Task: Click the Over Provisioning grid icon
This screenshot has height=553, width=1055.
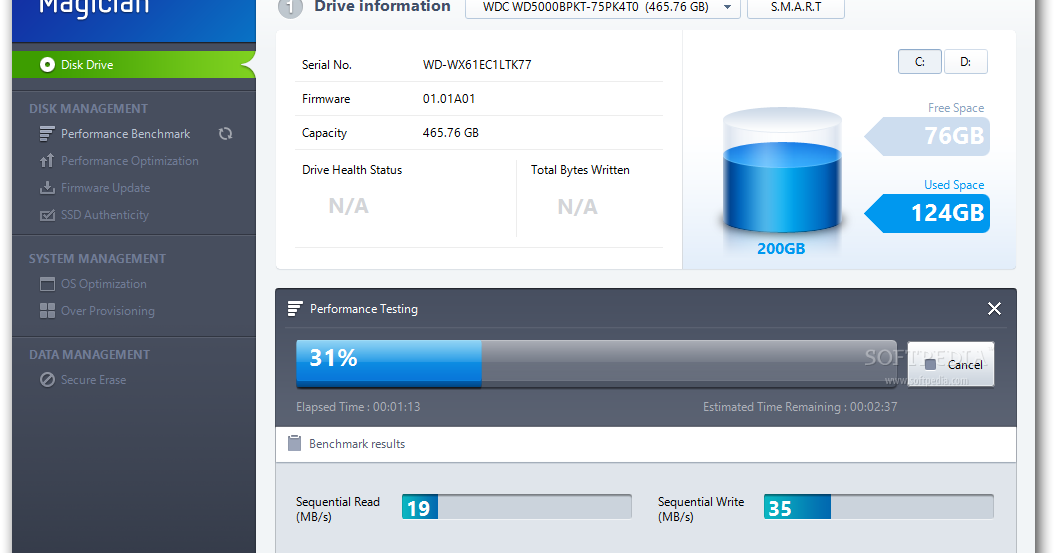Action: tap(47, 311)
